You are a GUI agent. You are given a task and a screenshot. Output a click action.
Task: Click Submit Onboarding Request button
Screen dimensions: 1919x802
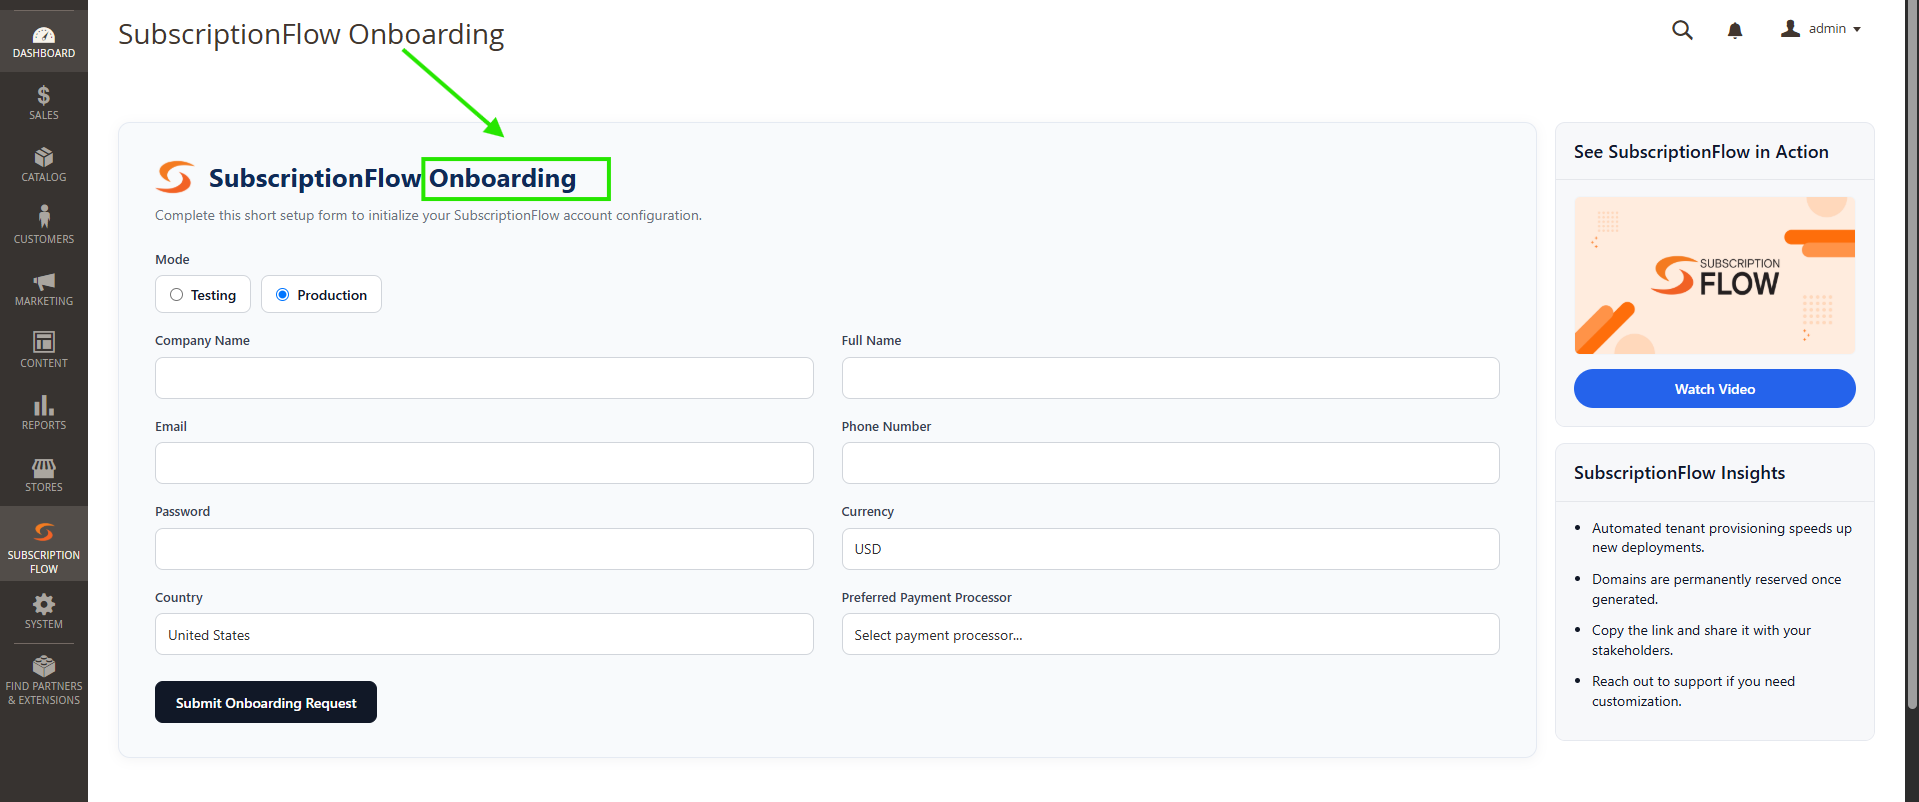[x=266, y=702]
